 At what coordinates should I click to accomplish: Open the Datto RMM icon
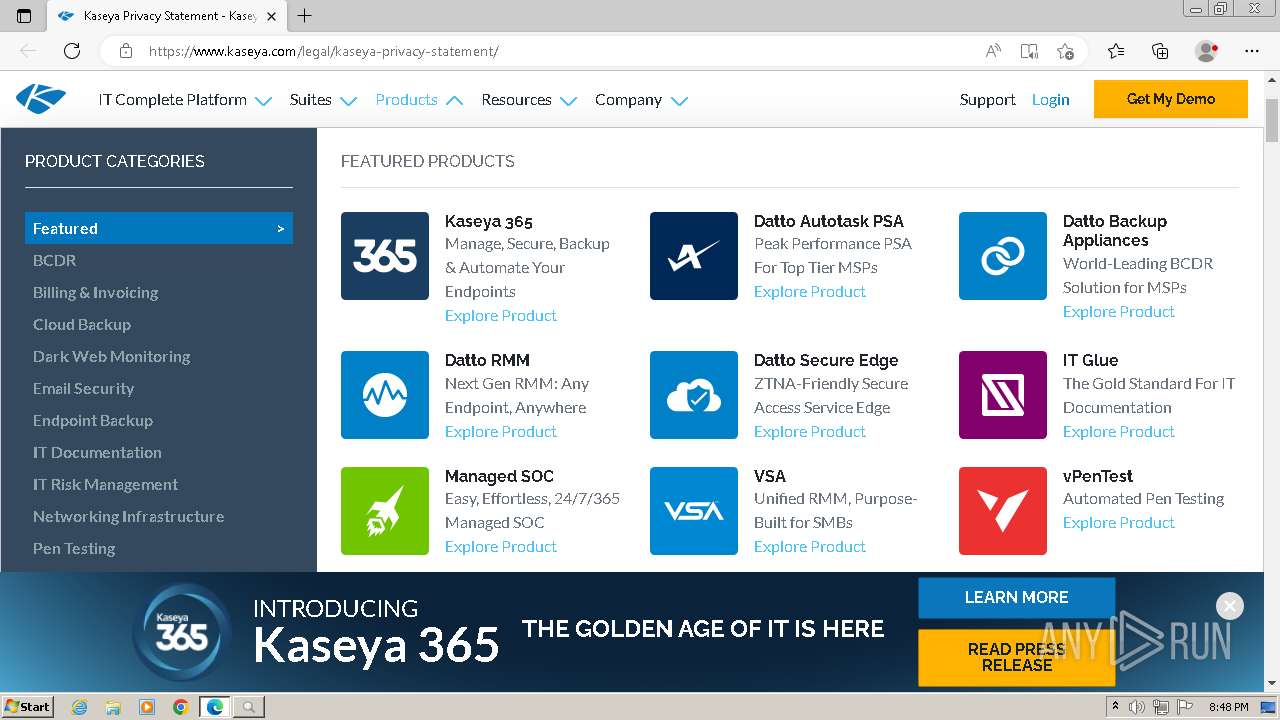[385, 395]
